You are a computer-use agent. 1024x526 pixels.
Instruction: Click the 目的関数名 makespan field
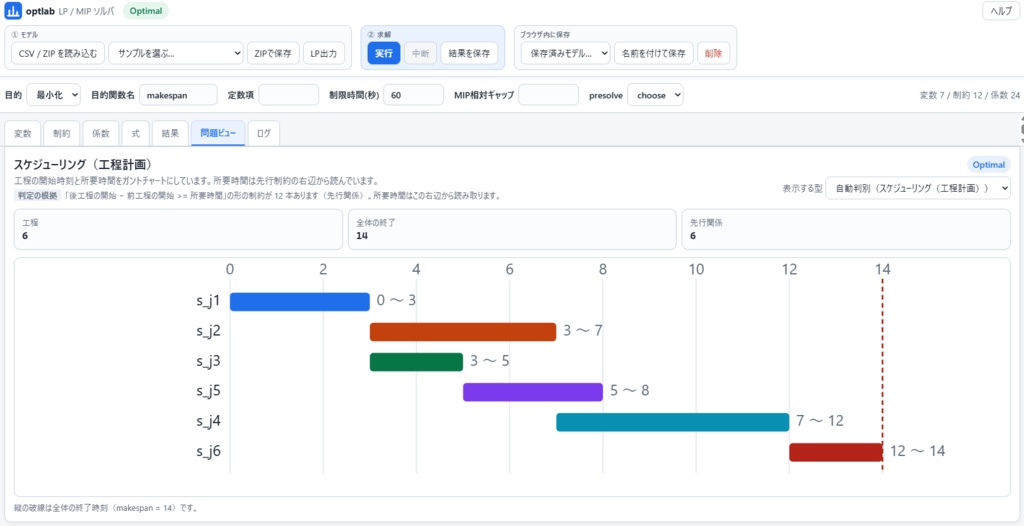[178, 95]
